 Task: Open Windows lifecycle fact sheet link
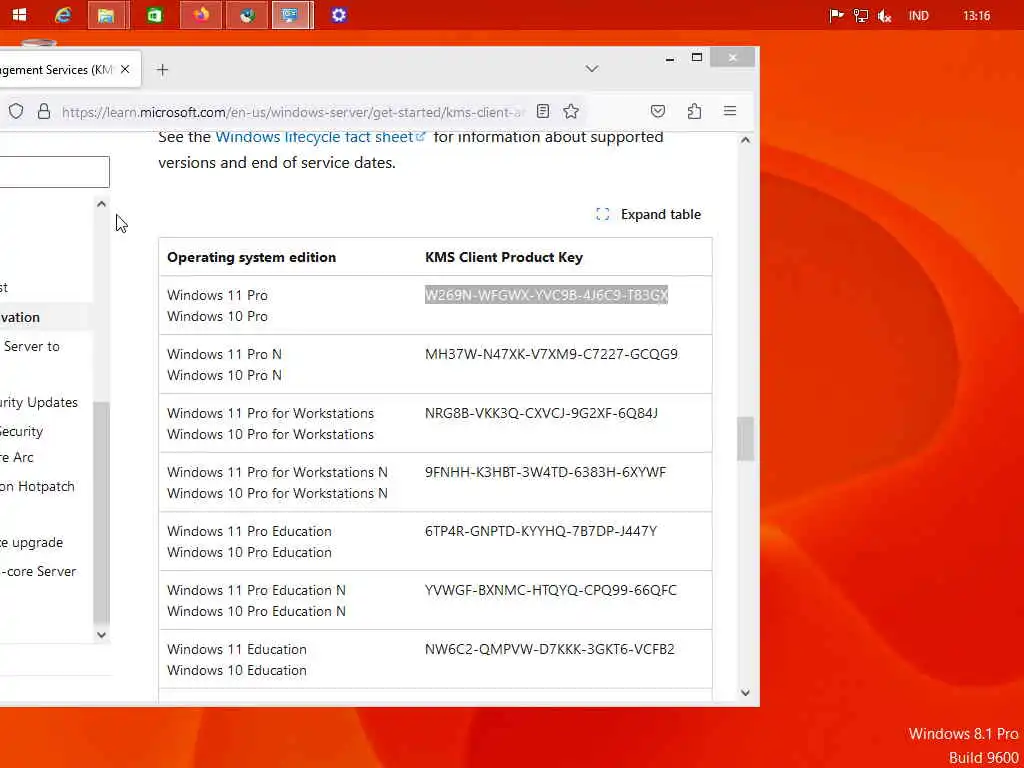point(320,136)
